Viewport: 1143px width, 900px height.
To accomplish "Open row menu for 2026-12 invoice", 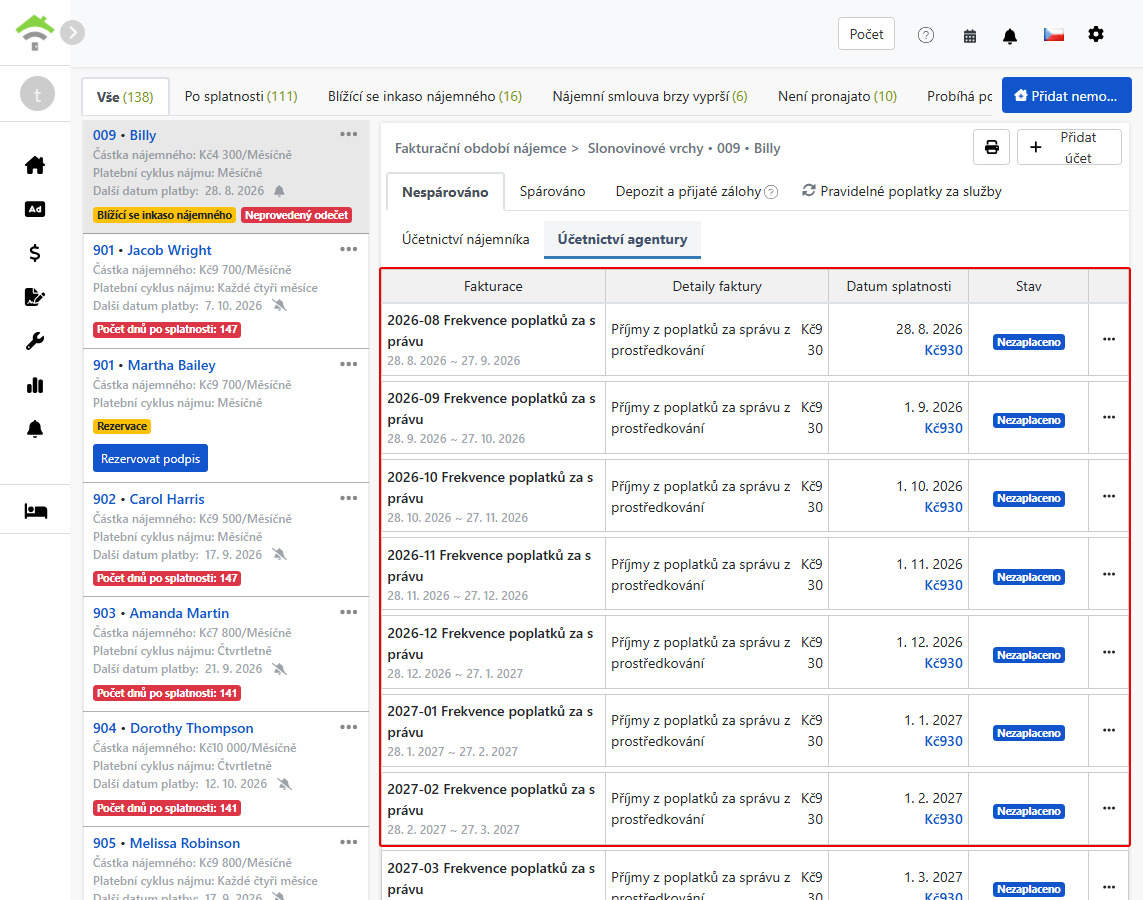I will (x=1109, y=652).
